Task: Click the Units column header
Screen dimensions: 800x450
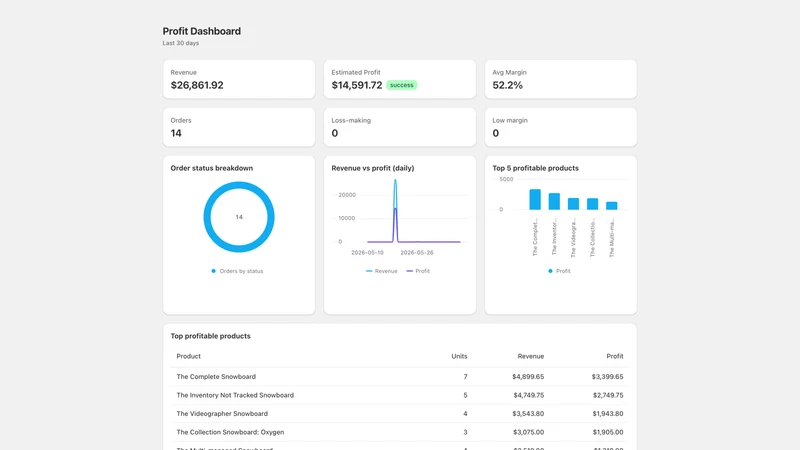Action: click(x=459, y=356)
